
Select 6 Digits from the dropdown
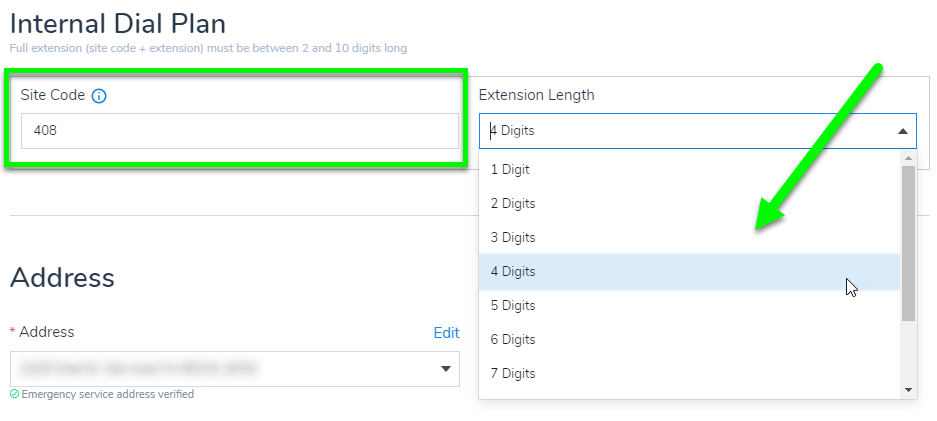click(x=513, y=339)
